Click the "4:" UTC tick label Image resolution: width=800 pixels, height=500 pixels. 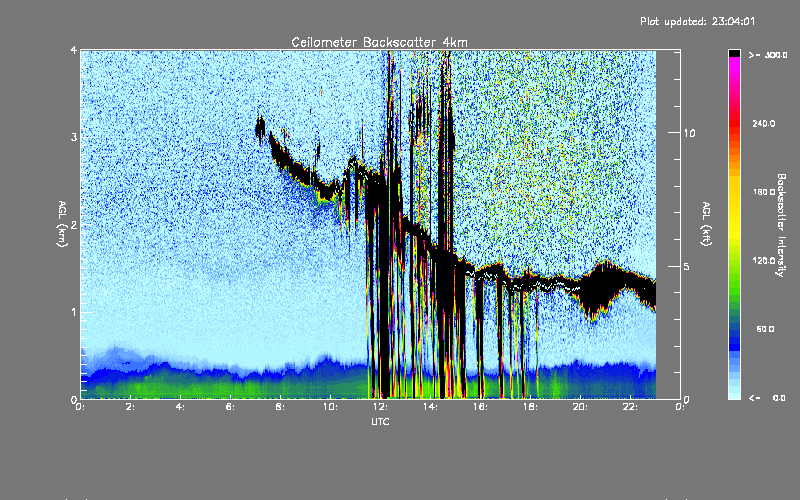point(181,407)
